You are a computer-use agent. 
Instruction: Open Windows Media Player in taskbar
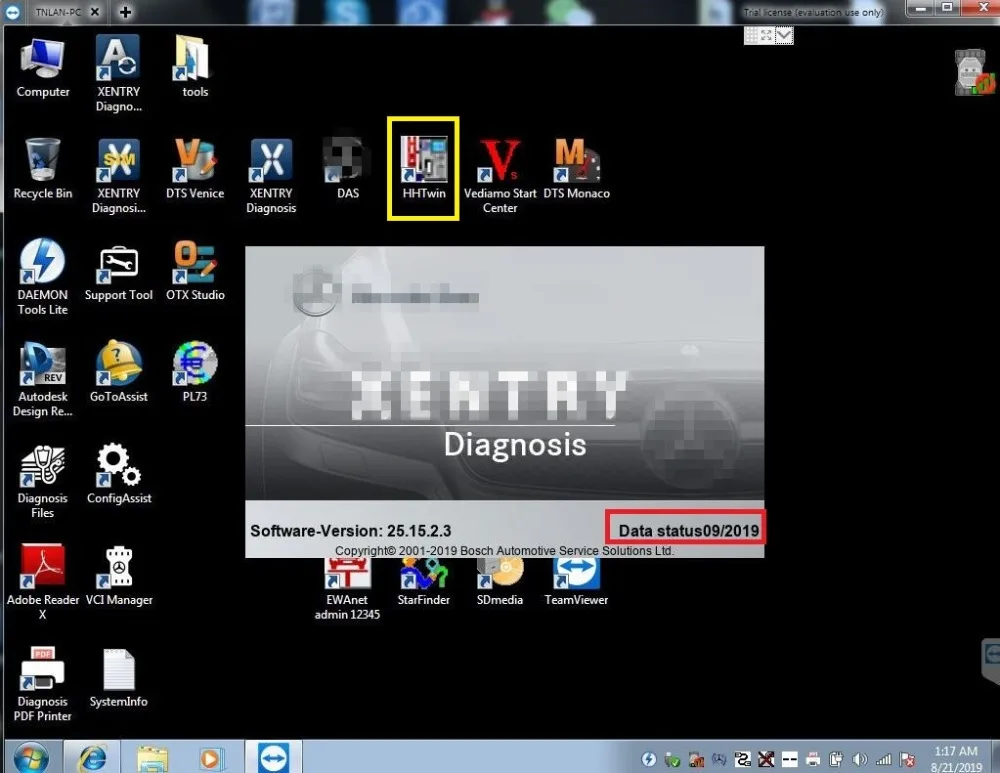pyautogui.click(x=210, y=758)
